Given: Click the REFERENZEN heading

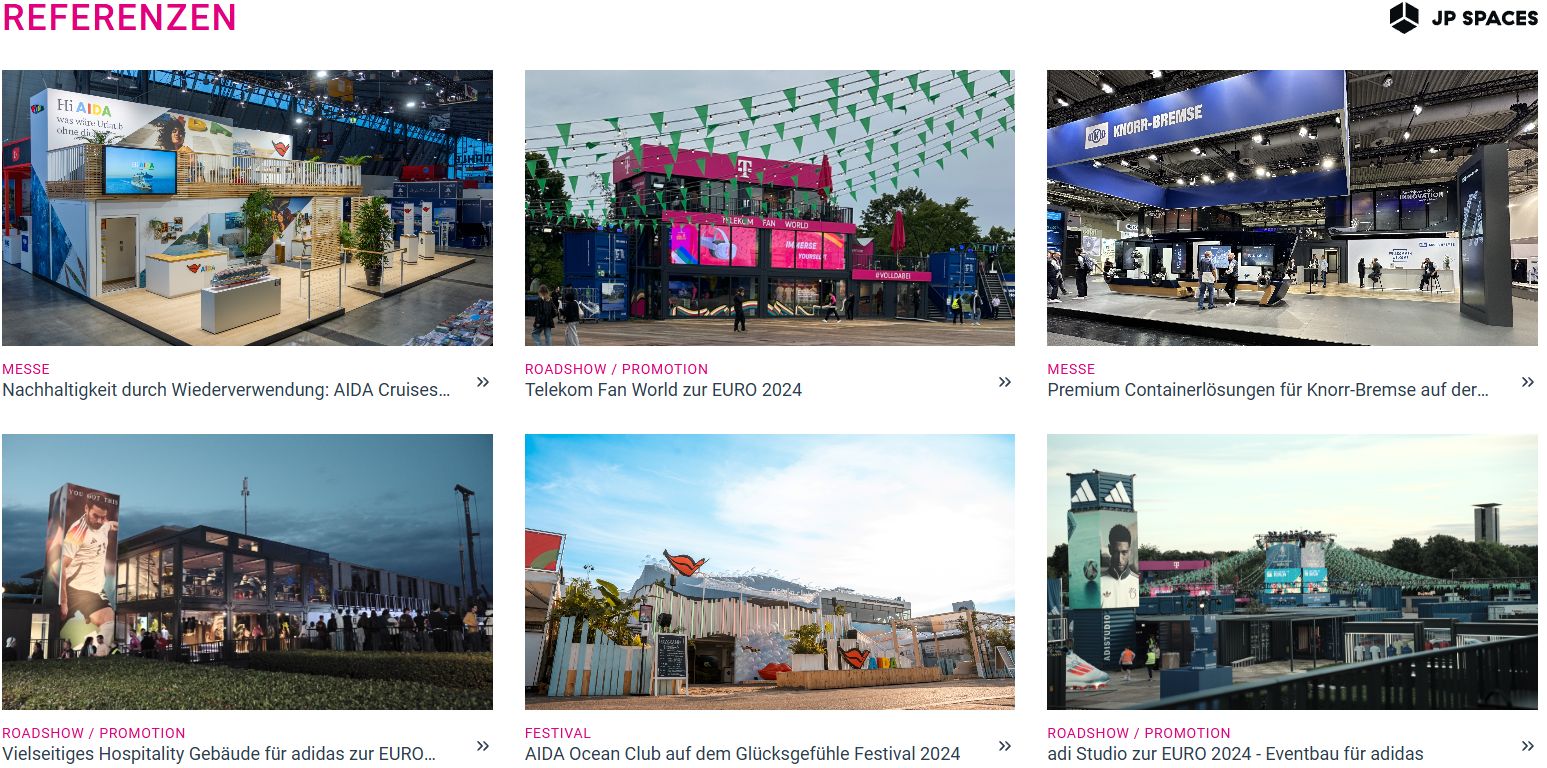Looking at the screenshot, I should pyautogui.click(x=119, y=17).
